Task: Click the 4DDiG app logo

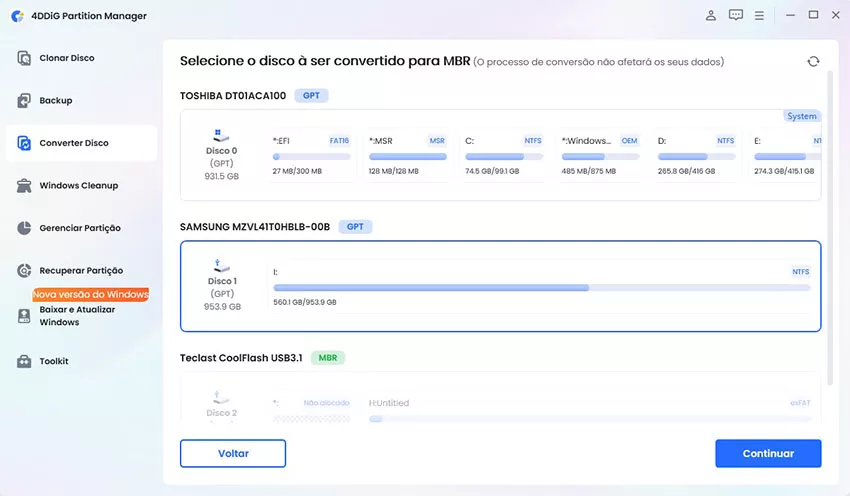Action: (x=17, y=16)
